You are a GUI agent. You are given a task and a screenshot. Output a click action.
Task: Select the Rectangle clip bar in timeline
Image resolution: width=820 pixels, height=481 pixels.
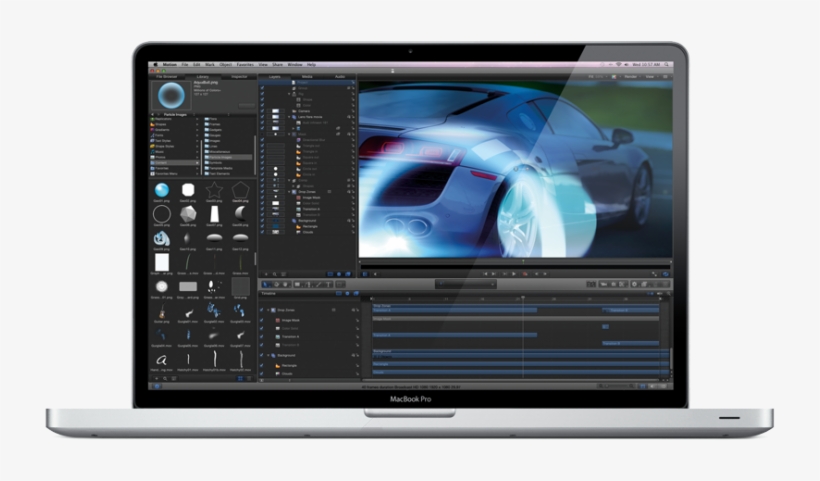click(521, 364)
